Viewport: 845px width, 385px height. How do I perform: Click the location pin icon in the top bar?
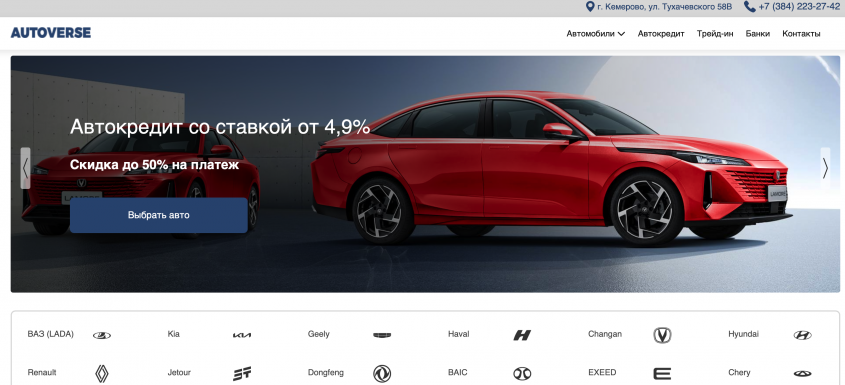coord(590,6)
